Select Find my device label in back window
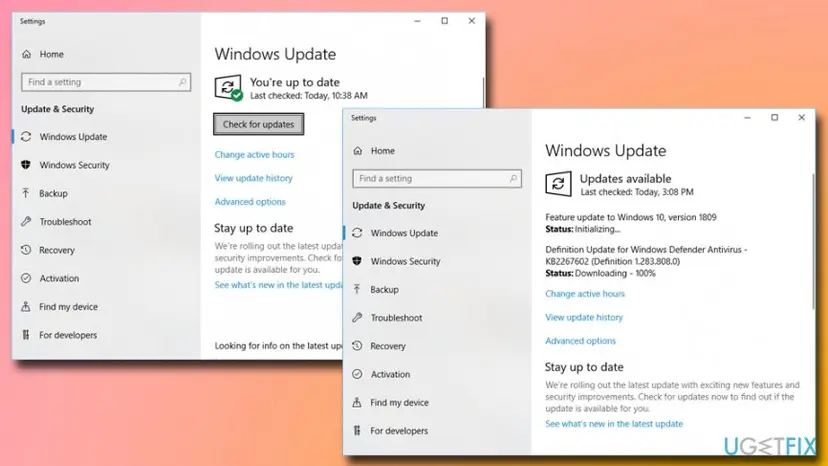Screen dimensions: 828x466 [x=69, y=306]
